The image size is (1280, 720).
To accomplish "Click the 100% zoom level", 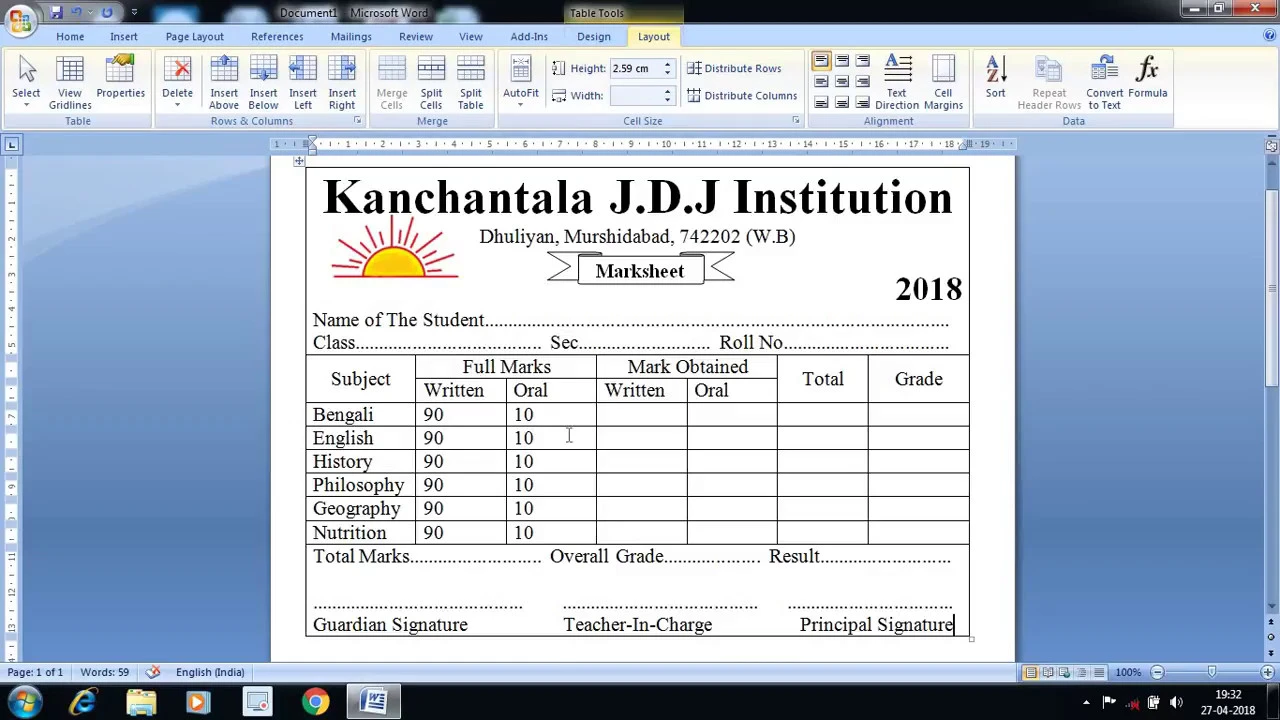I will tap(1128, 672).
